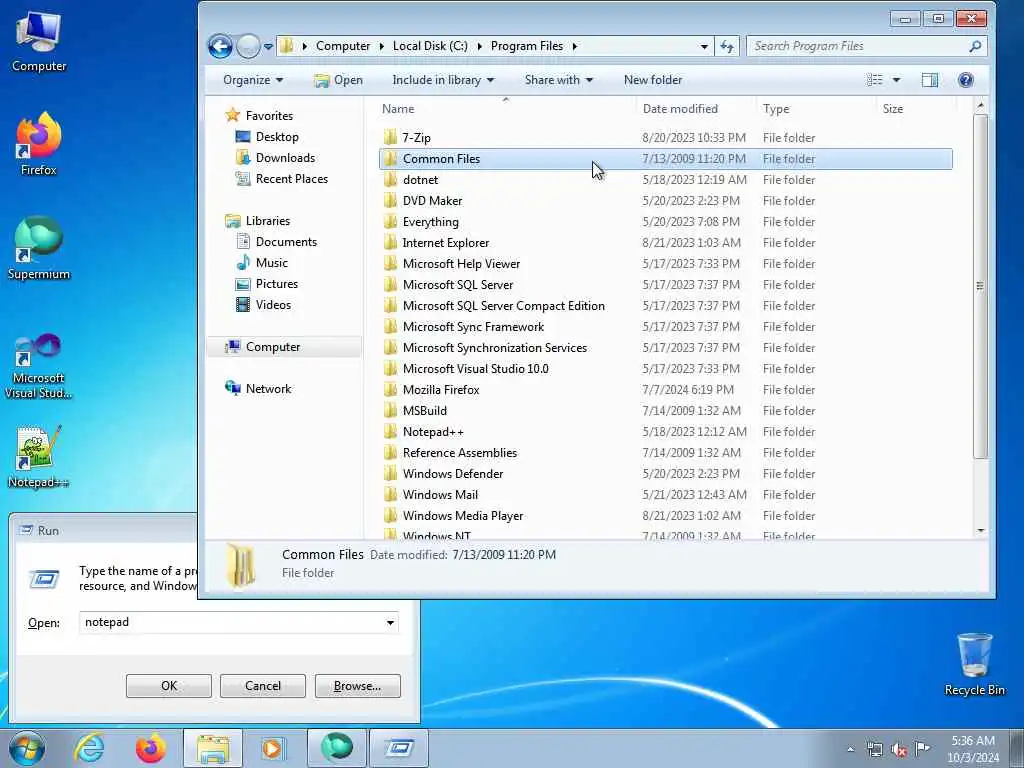This screenshot has height=768, width=1024.
Task: Click Computer in the address bar breadcrumb
Action: click(x=342, y=46)
